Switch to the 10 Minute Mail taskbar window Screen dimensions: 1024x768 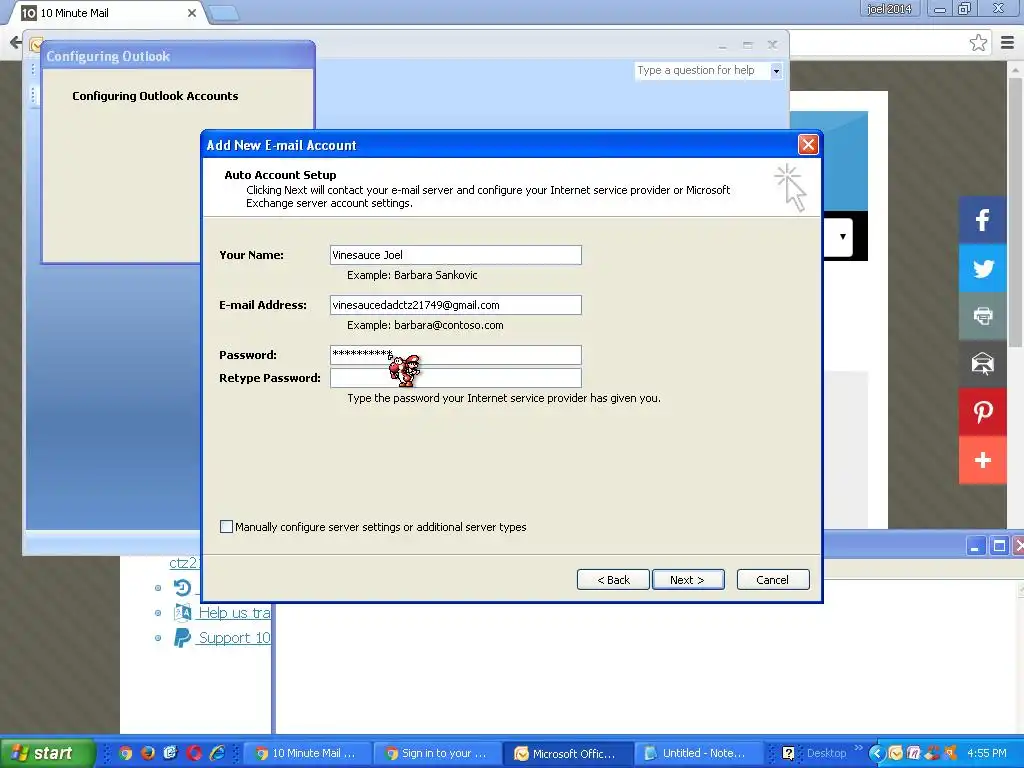pyautogui.click(x=306, y=753)
